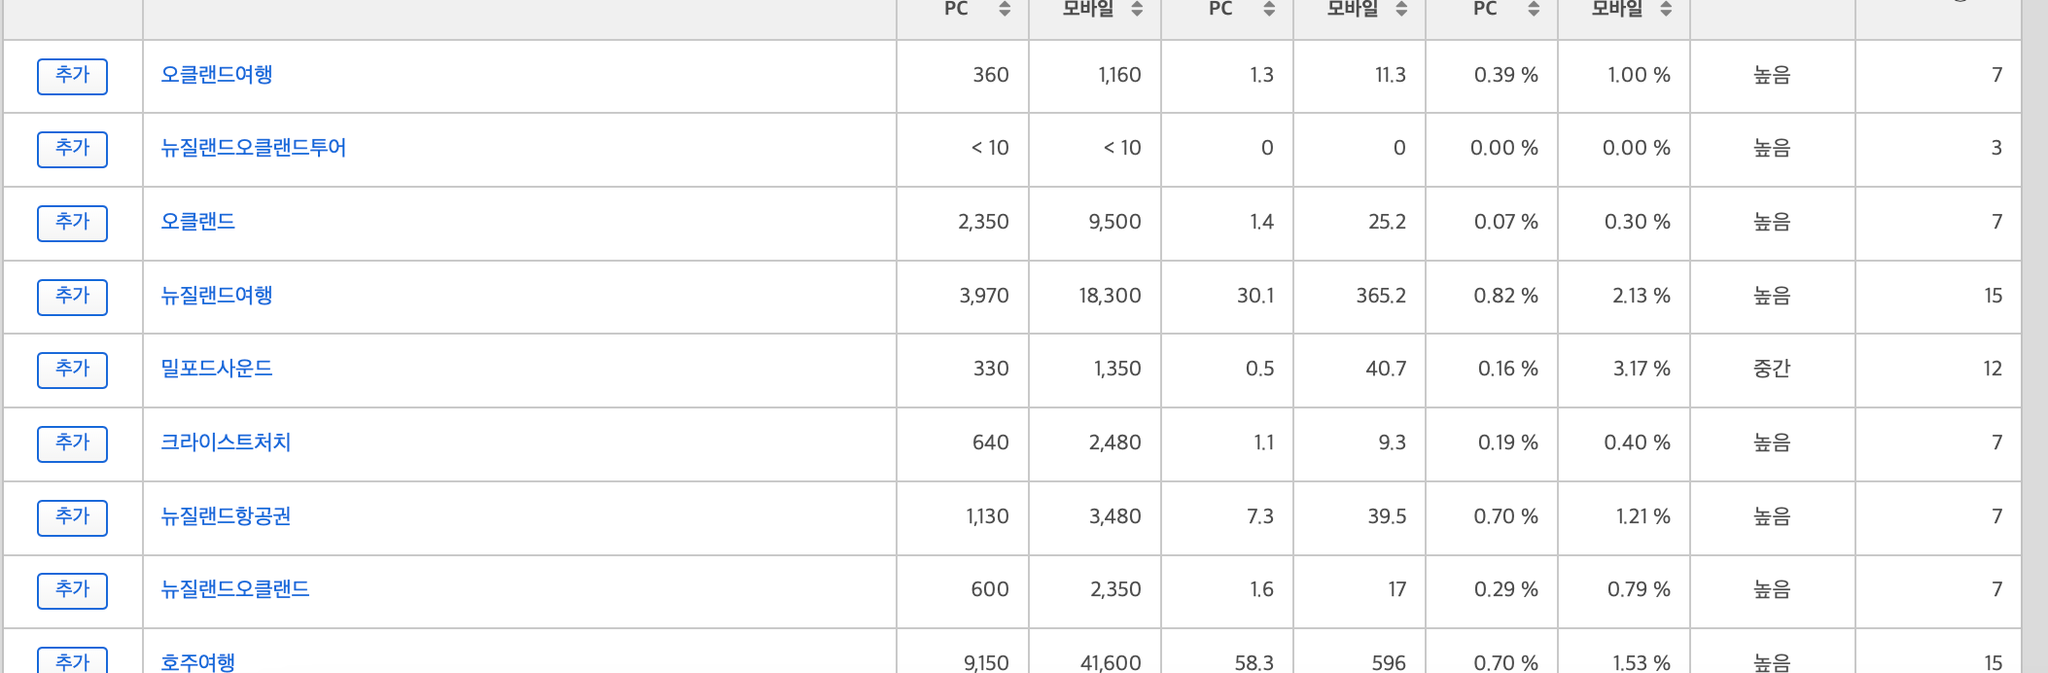Open the 오클랜드여행 keyword link
This screenshot has height=673, width=2048.
(x=217, y=75)
